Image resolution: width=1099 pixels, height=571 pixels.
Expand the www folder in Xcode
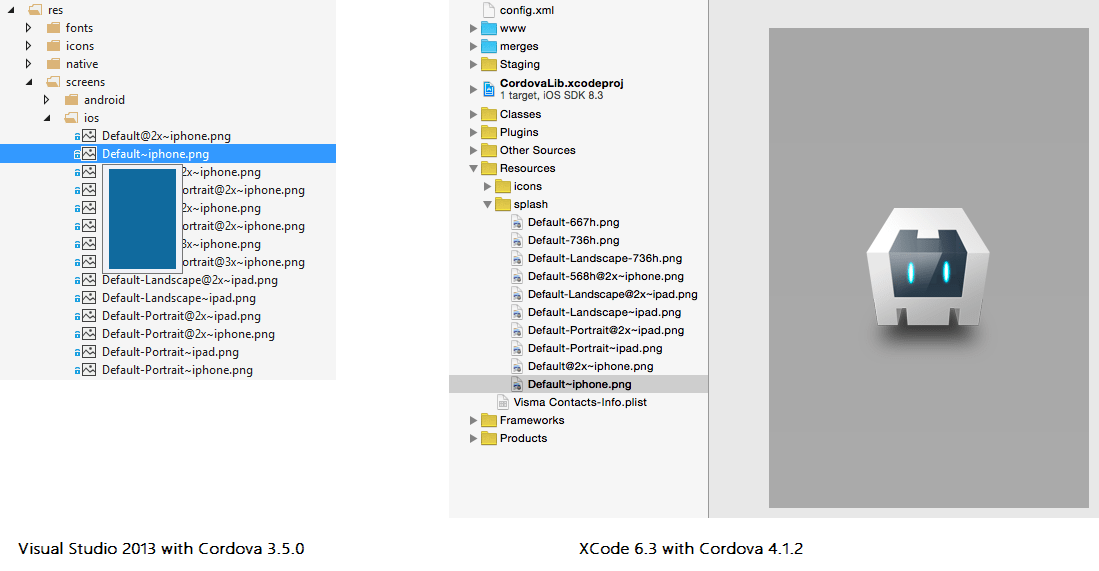click(x=473, y=29)
